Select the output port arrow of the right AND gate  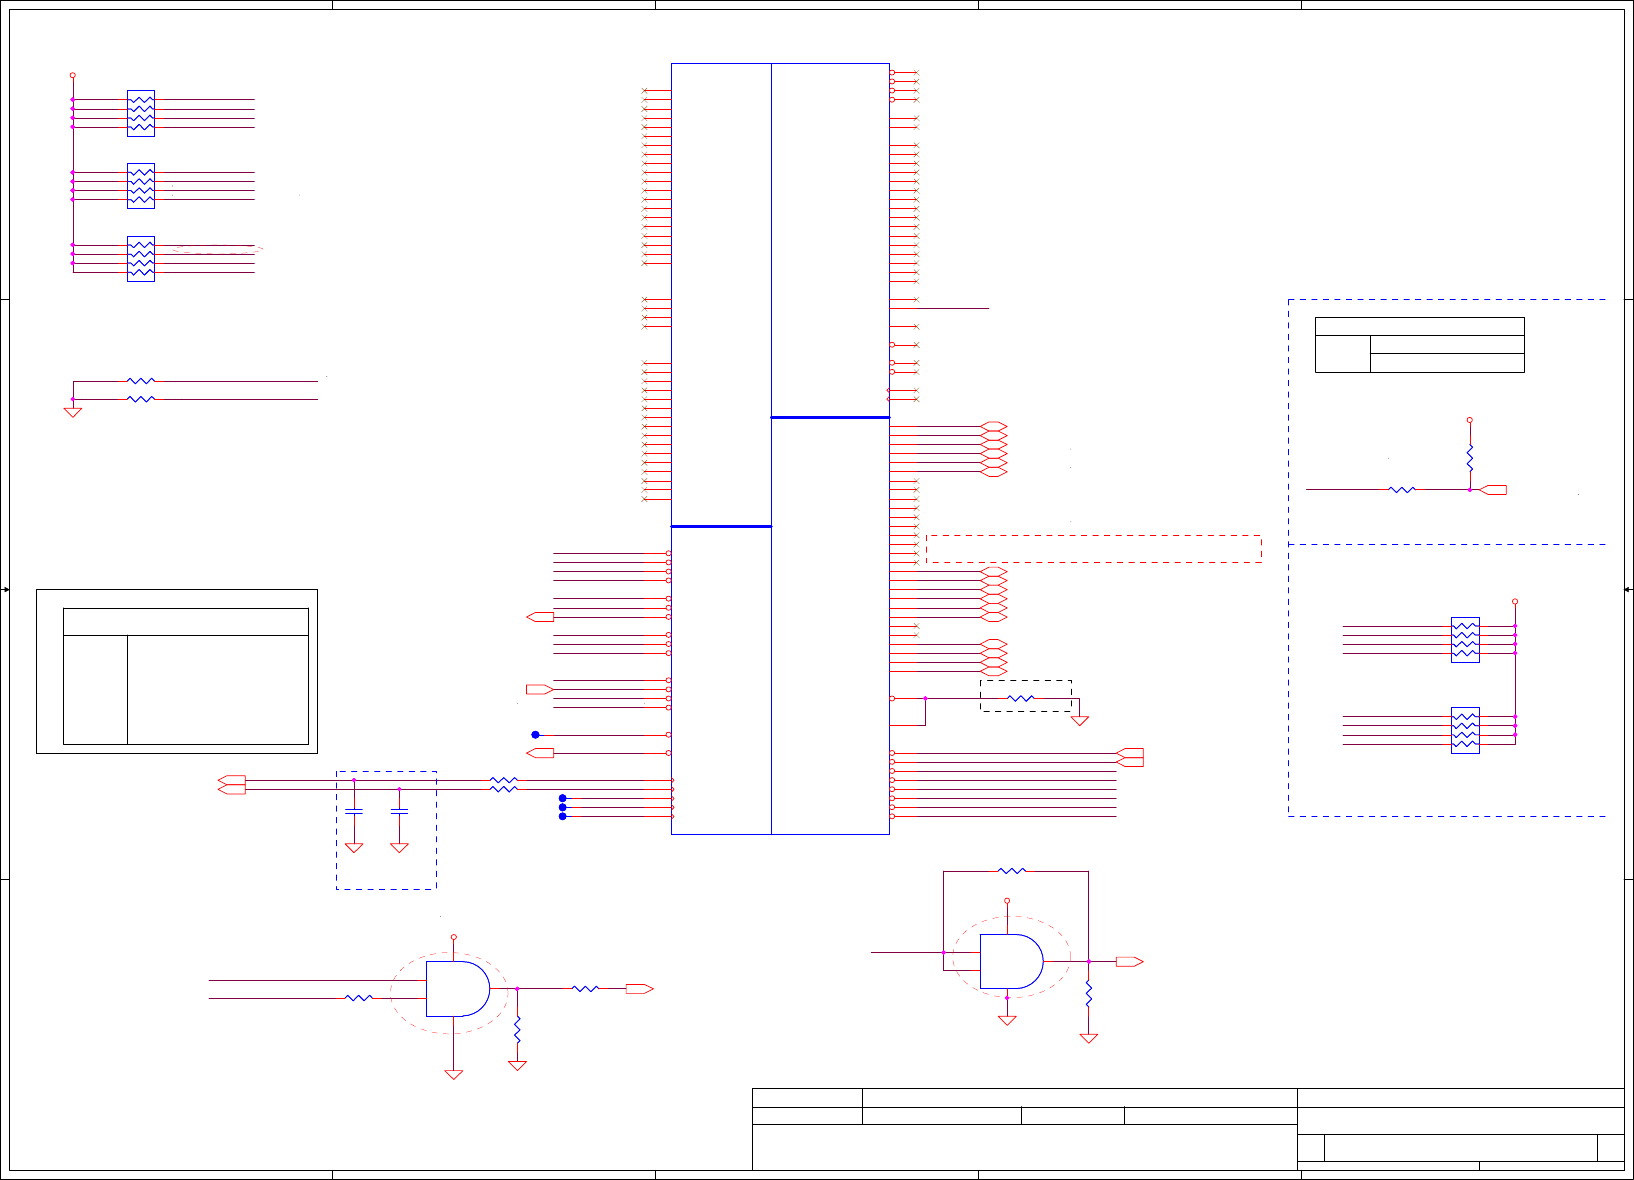[x=1129, y=962]
